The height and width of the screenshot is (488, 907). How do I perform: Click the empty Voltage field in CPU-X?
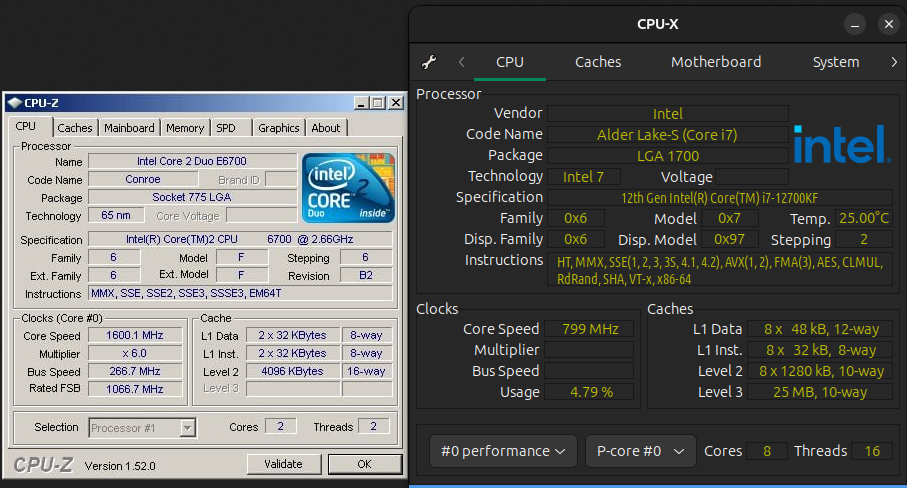click(x=751, y=177)
